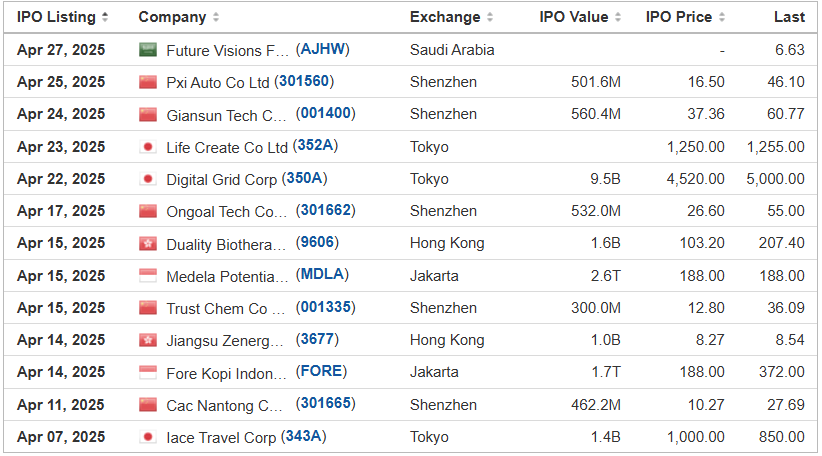822x456 pixels.
Task: Click China flag beside Trust Chem Co
Action: pyautogui.click(x=148, y=308)
